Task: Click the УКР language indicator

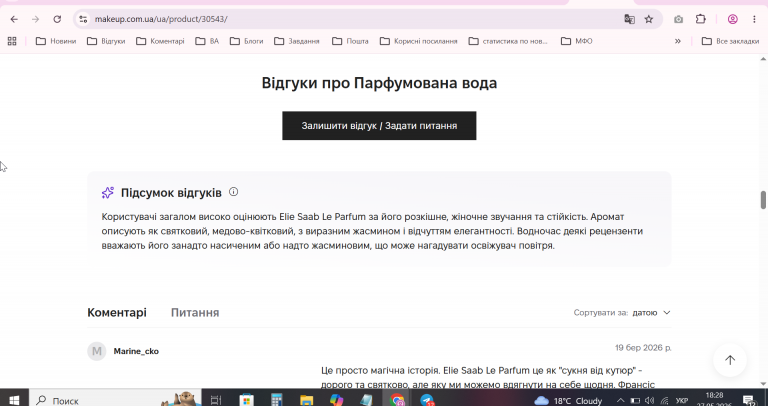Action: pyautogui.click(x=682, y=400)
